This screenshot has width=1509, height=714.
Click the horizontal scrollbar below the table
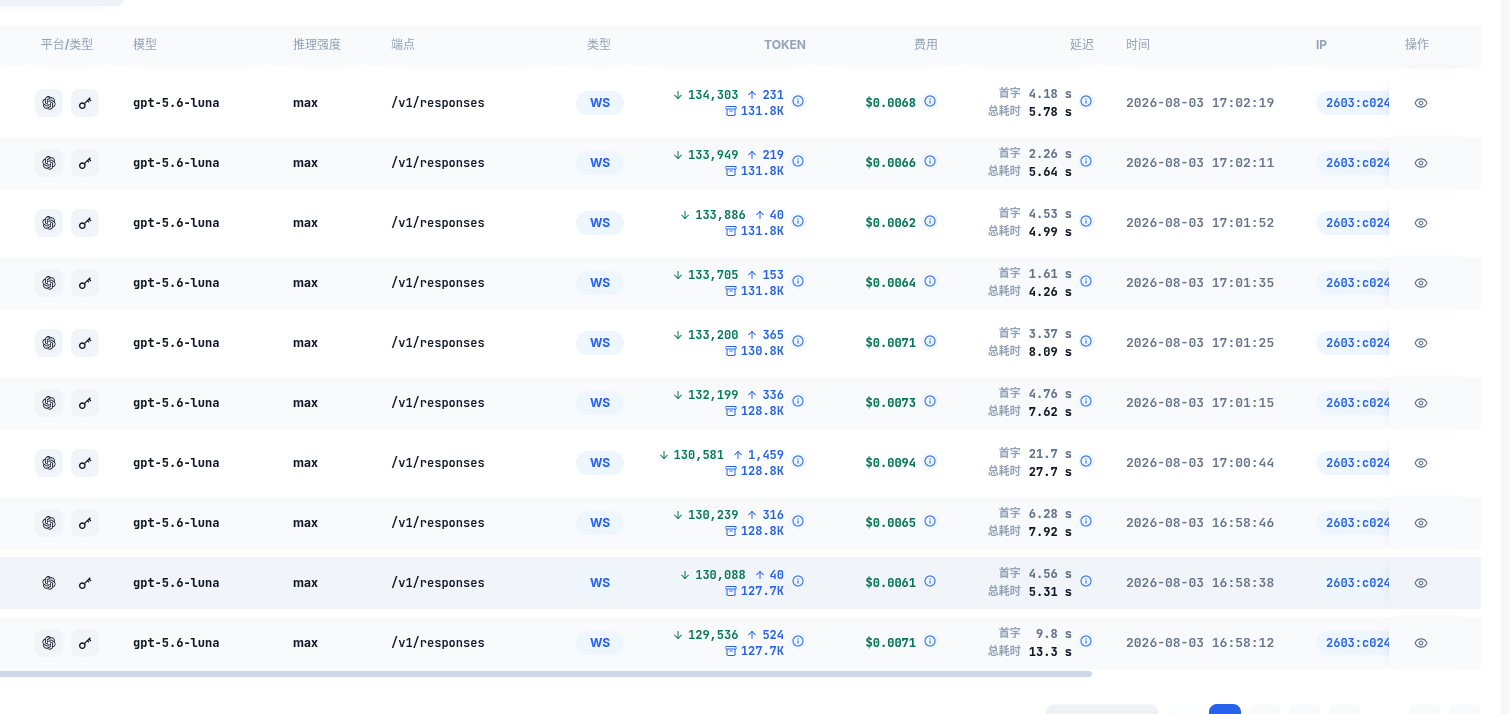546,674
